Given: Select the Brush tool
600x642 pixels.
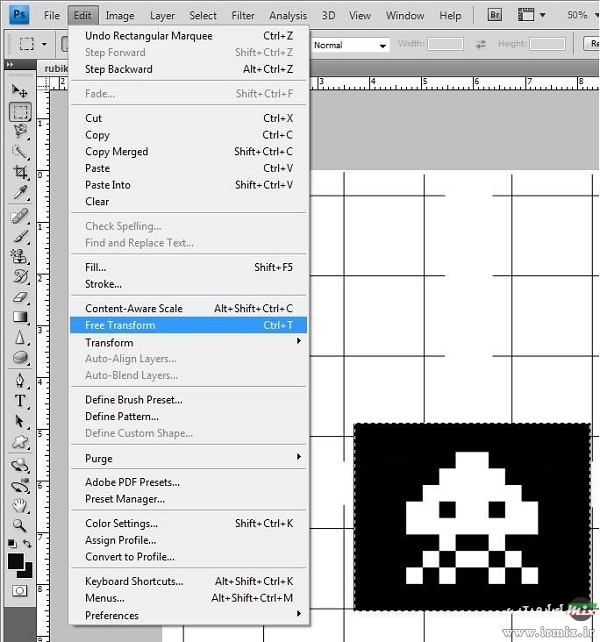Looking at the screenshot, I should (20, 236).
